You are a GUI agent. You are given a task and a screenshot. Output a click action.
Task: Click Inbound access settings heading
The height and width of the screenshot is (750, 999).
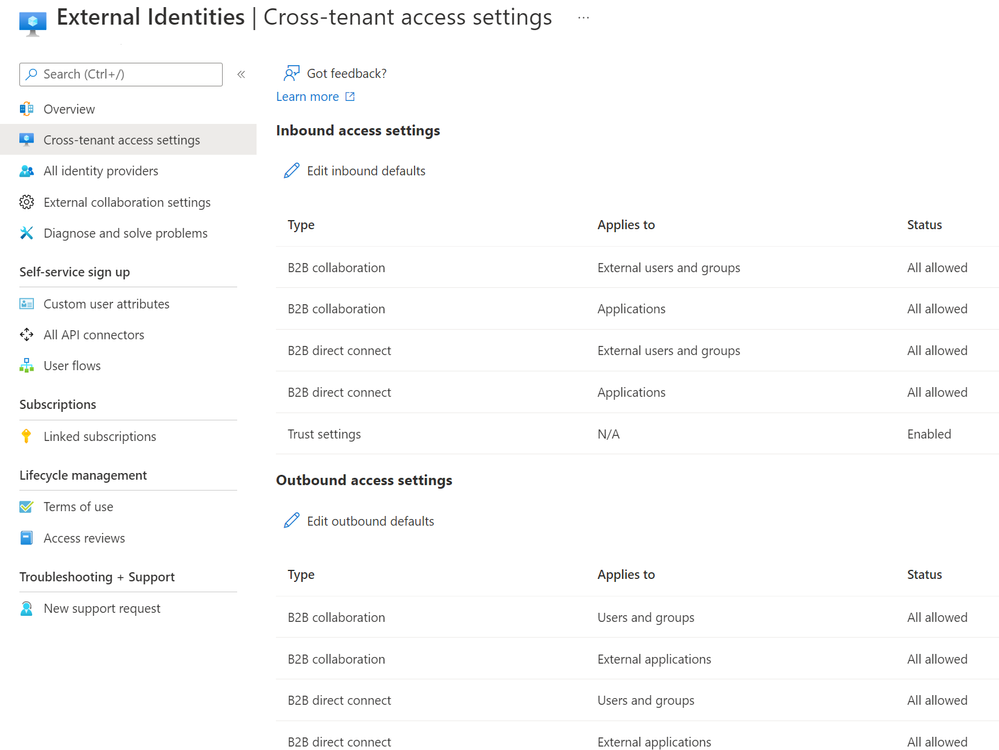(358, 131)
